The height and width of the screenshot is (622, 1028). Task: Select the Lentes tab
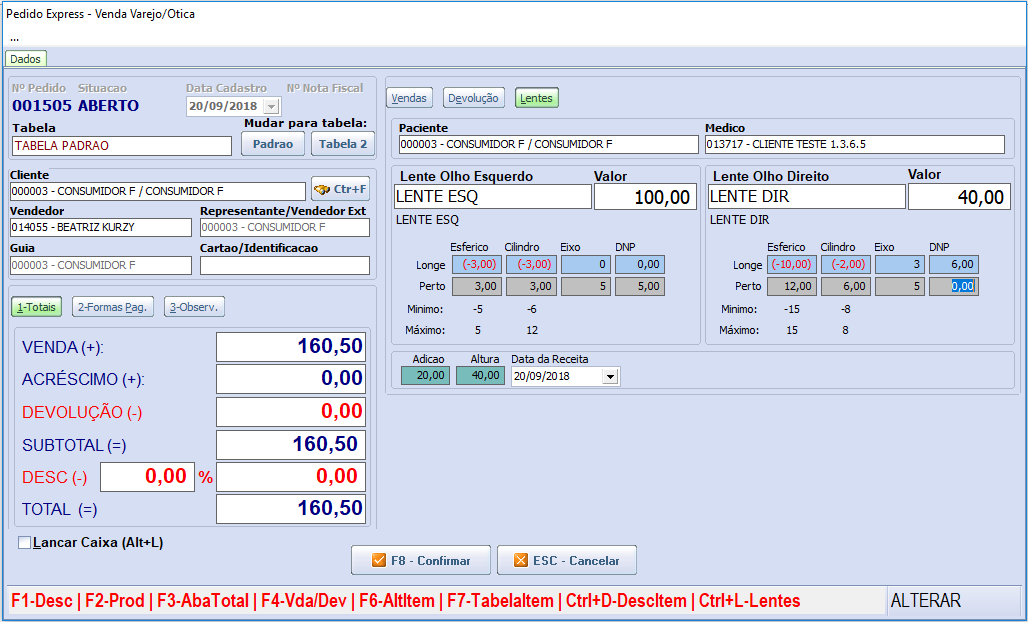click(x=537, y=98)
